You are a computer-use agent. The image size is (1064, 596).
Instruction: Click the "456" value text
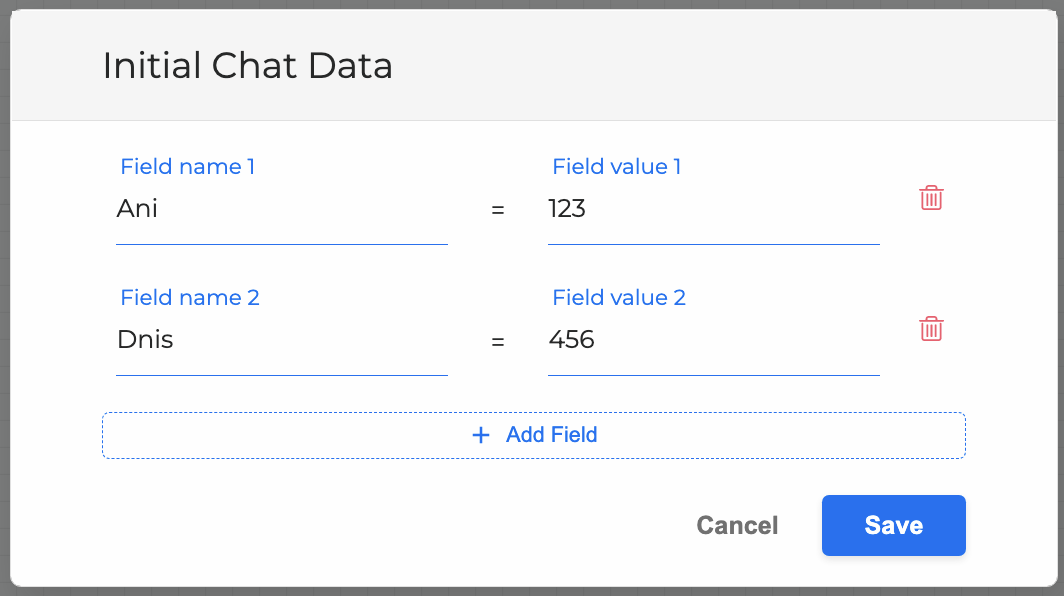click(x=571, y=340)
